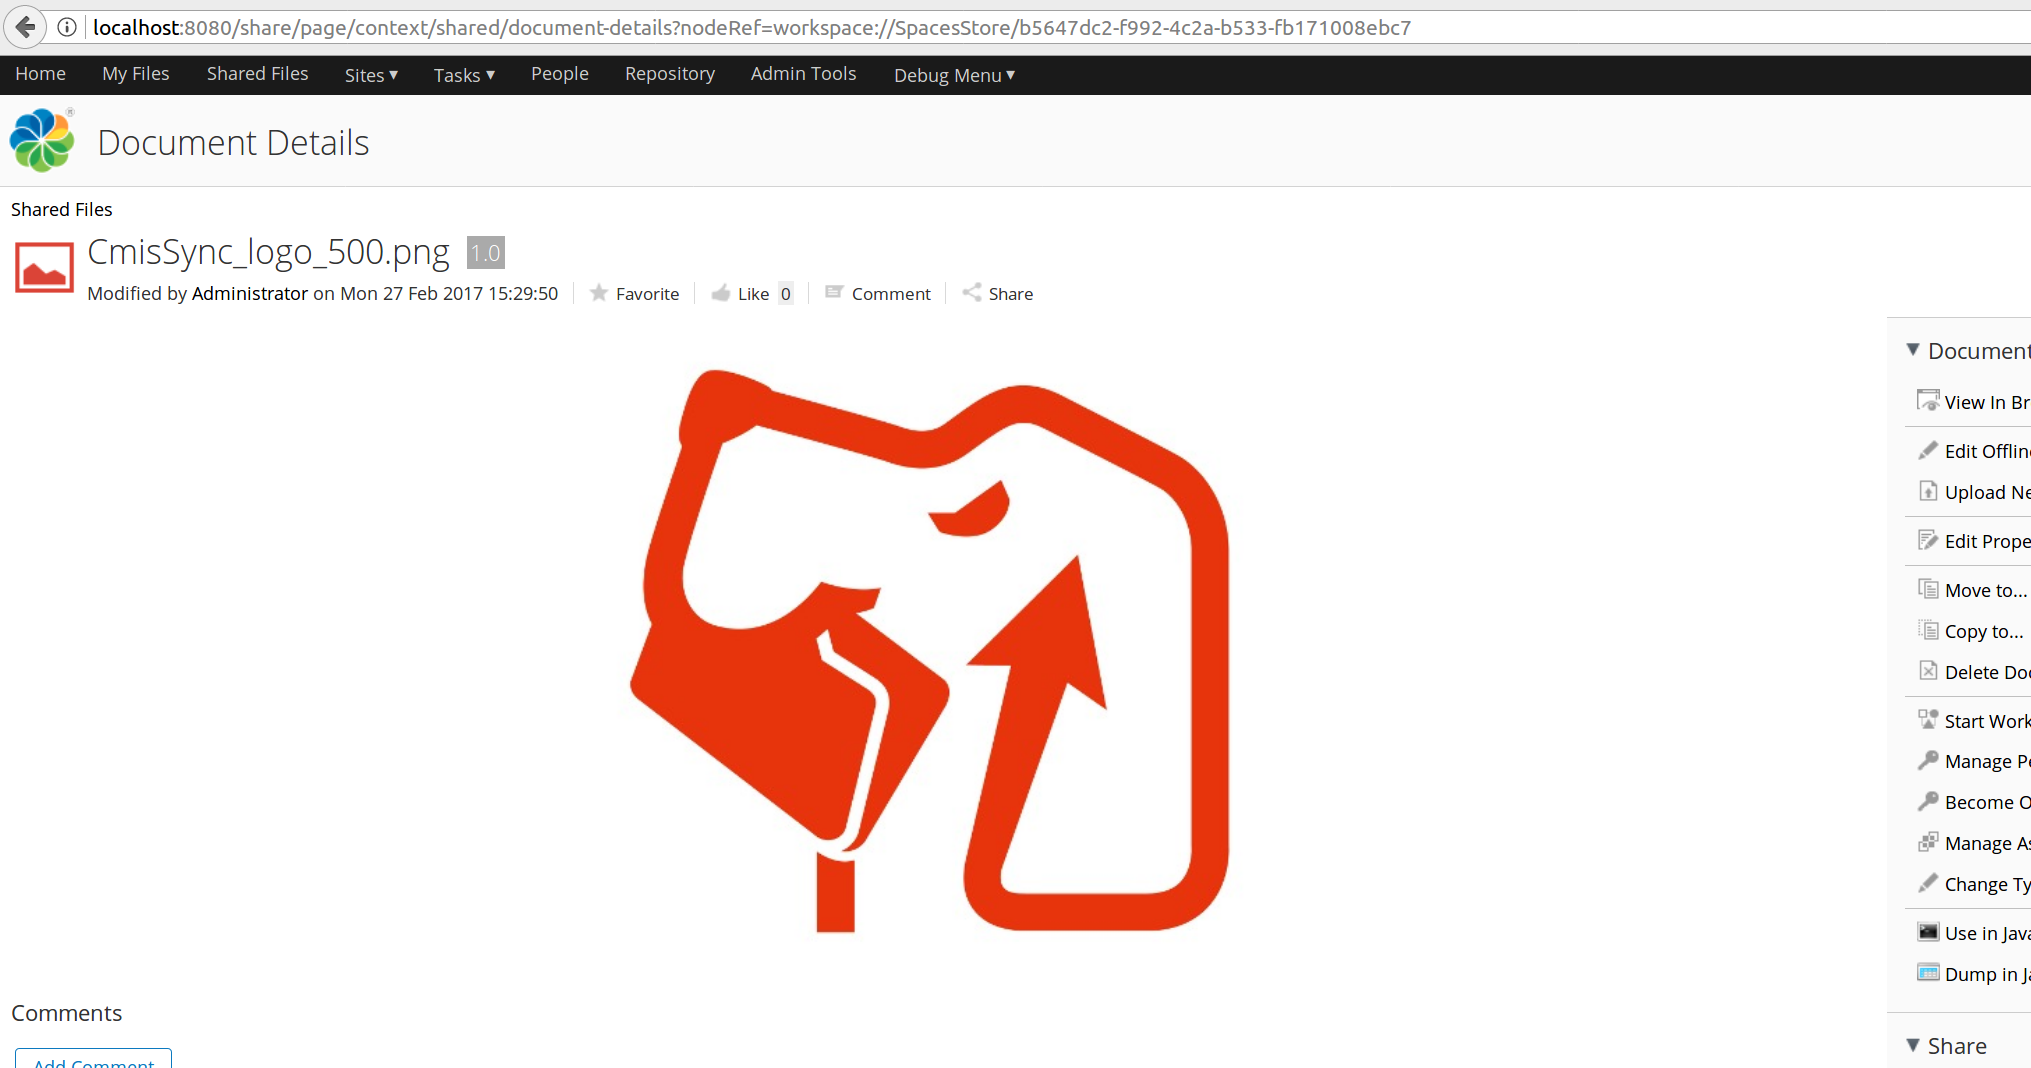2031x1068 pixels.
Task: Open the Administrator user profile link
Action: point(250,293)
